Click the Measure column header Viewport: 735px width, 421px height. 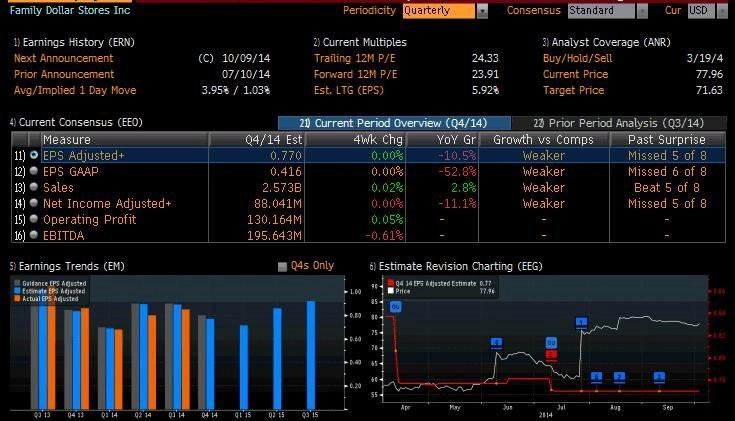[x=125, y=140]
